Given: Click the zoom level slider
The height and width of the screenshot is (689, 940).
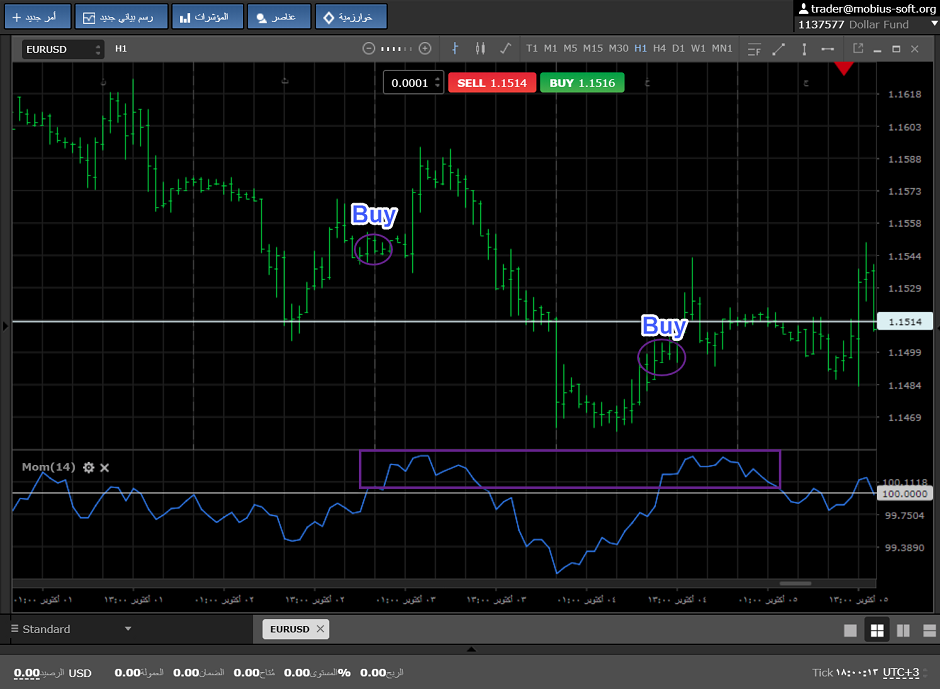Looking at the screenshot, I should [x=396, y=49].
